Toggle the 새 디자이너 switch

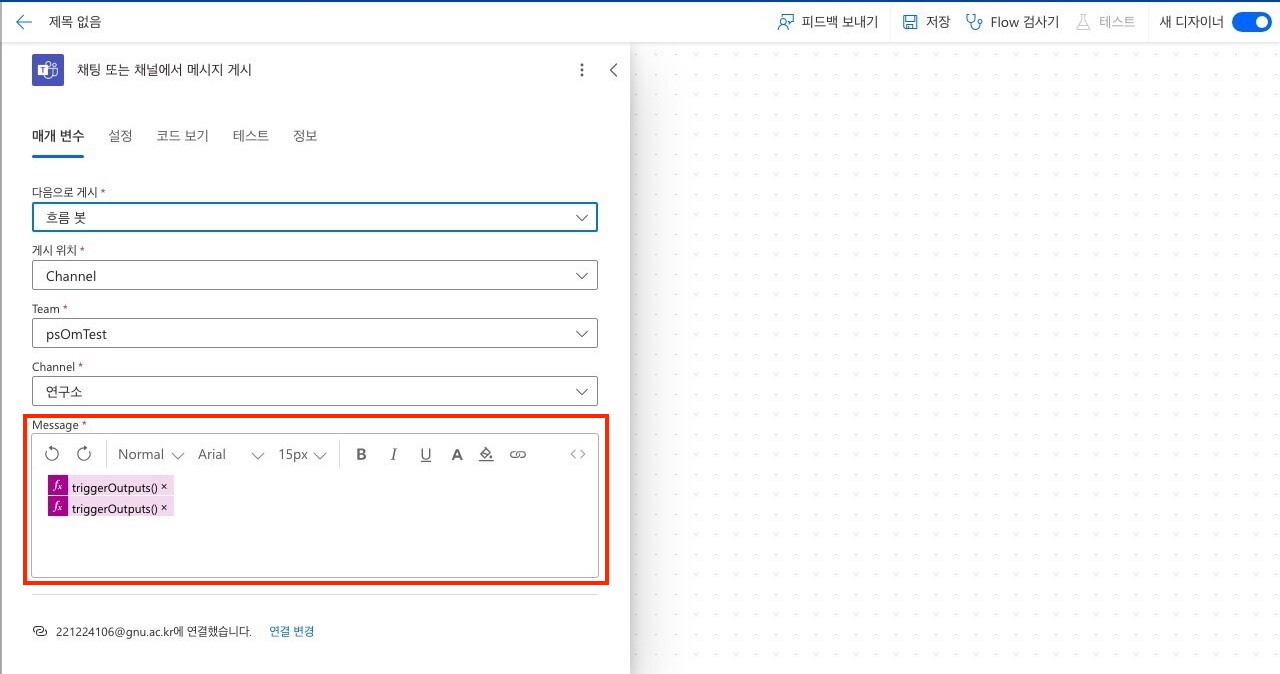[1250, 22]
